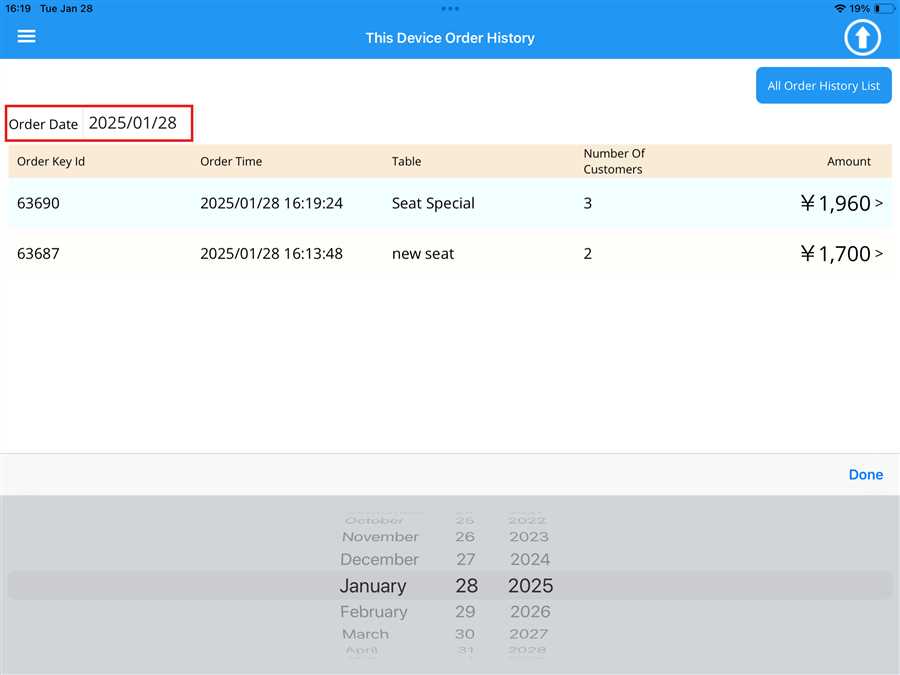Tap the Wi-Fi status icon
Image resolution: width=900 pixels, height=675 pixels.
point(839,8)
